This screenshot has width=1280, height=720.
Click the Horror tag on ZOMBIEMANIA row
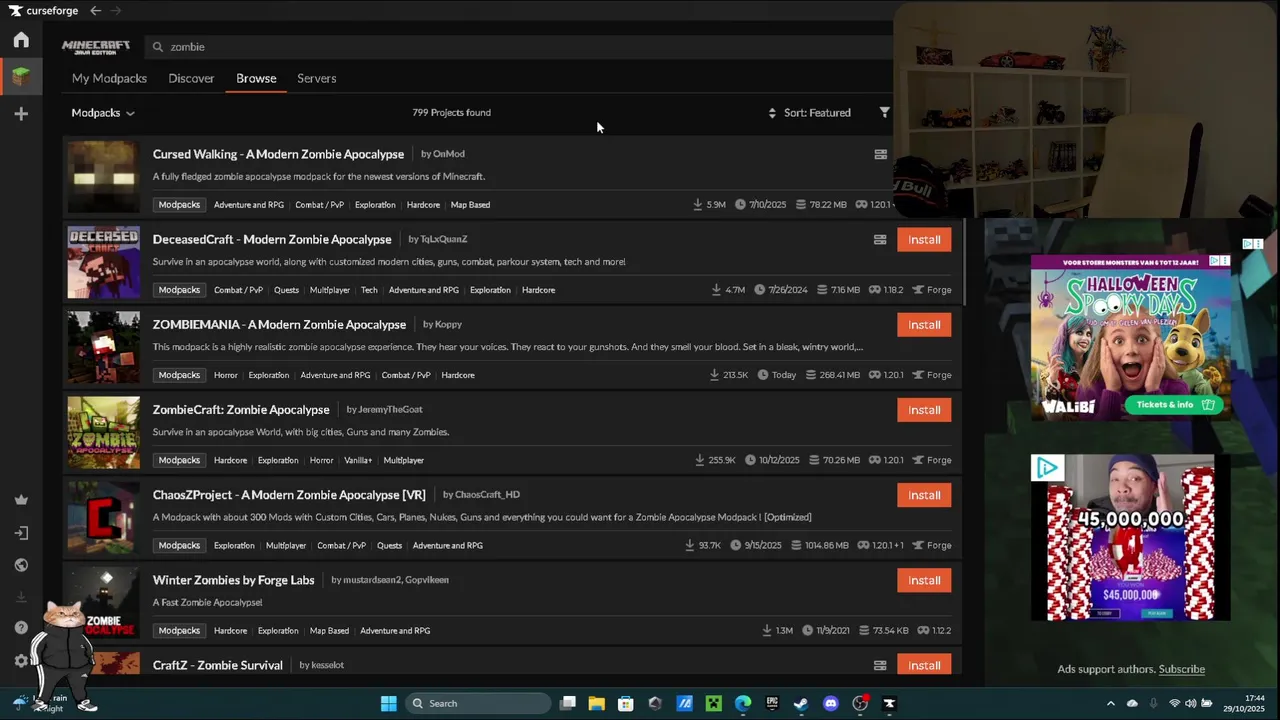click(x=226, y=375)
